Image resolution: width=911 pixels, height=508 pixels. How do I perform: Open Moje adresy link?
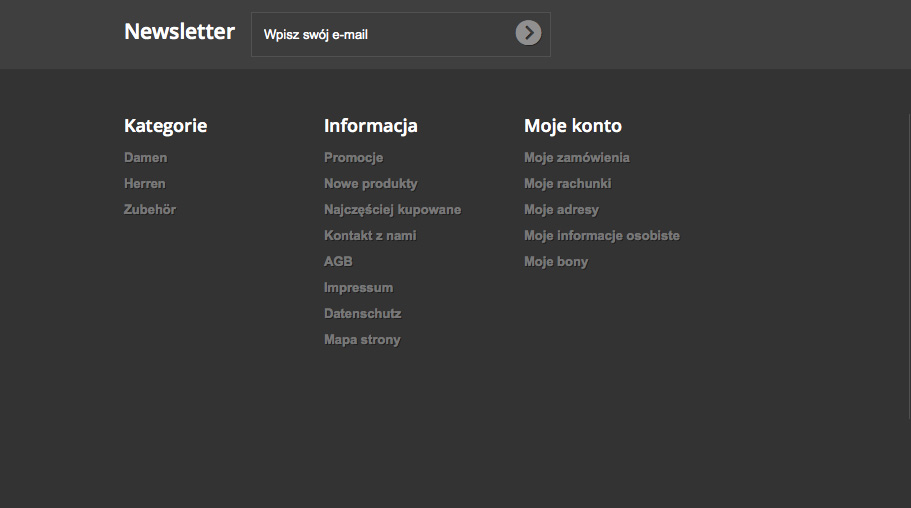[561, 210]
